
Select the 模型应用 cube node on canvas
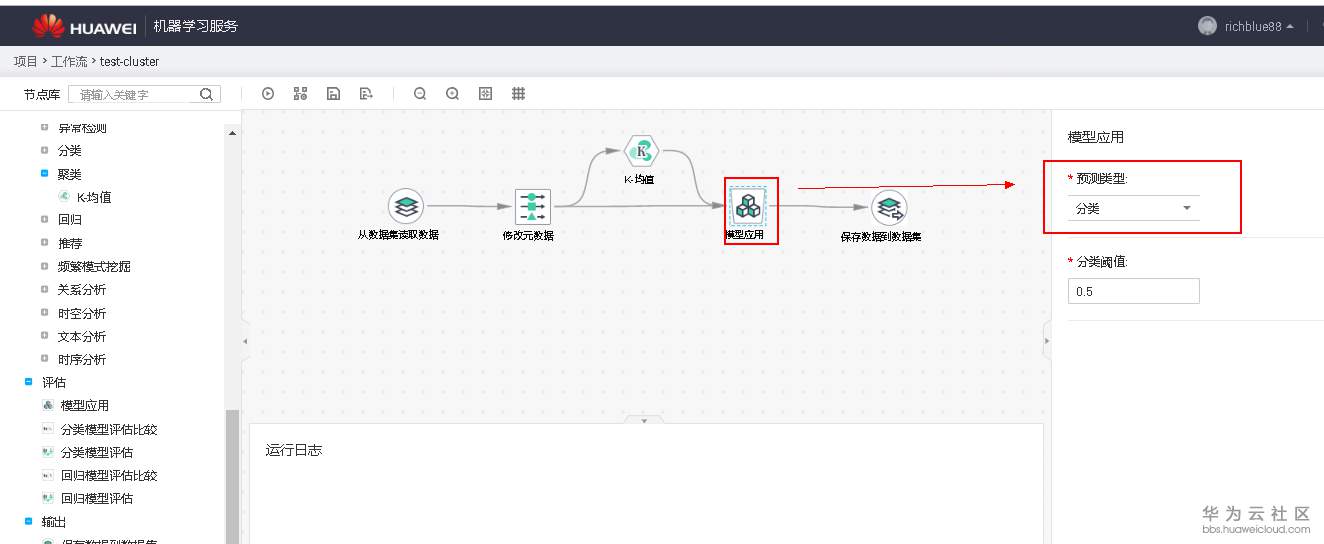(x=747, y=207)
